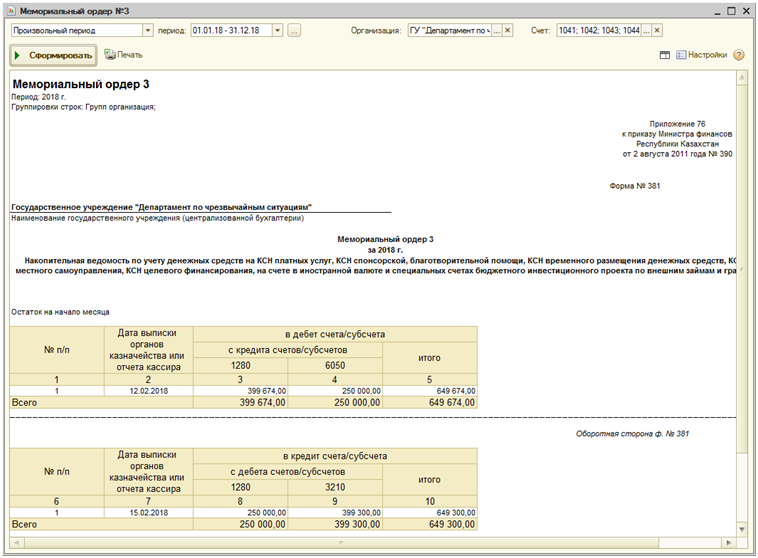This screenshot has width=758, height=558.
Task: Open Счет selection via its ellipsis button
Action: (x=644, y=31)
